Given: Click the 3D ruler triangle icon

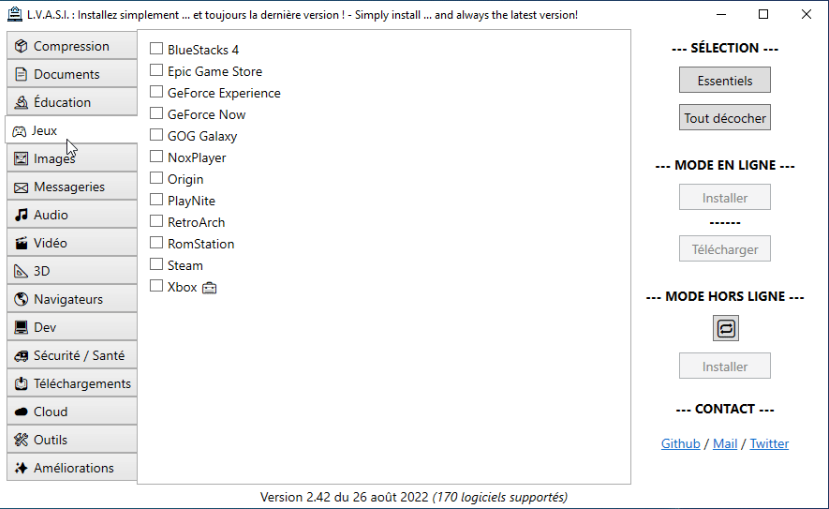Looking at the screenshot, I should (x=21, y=271).
